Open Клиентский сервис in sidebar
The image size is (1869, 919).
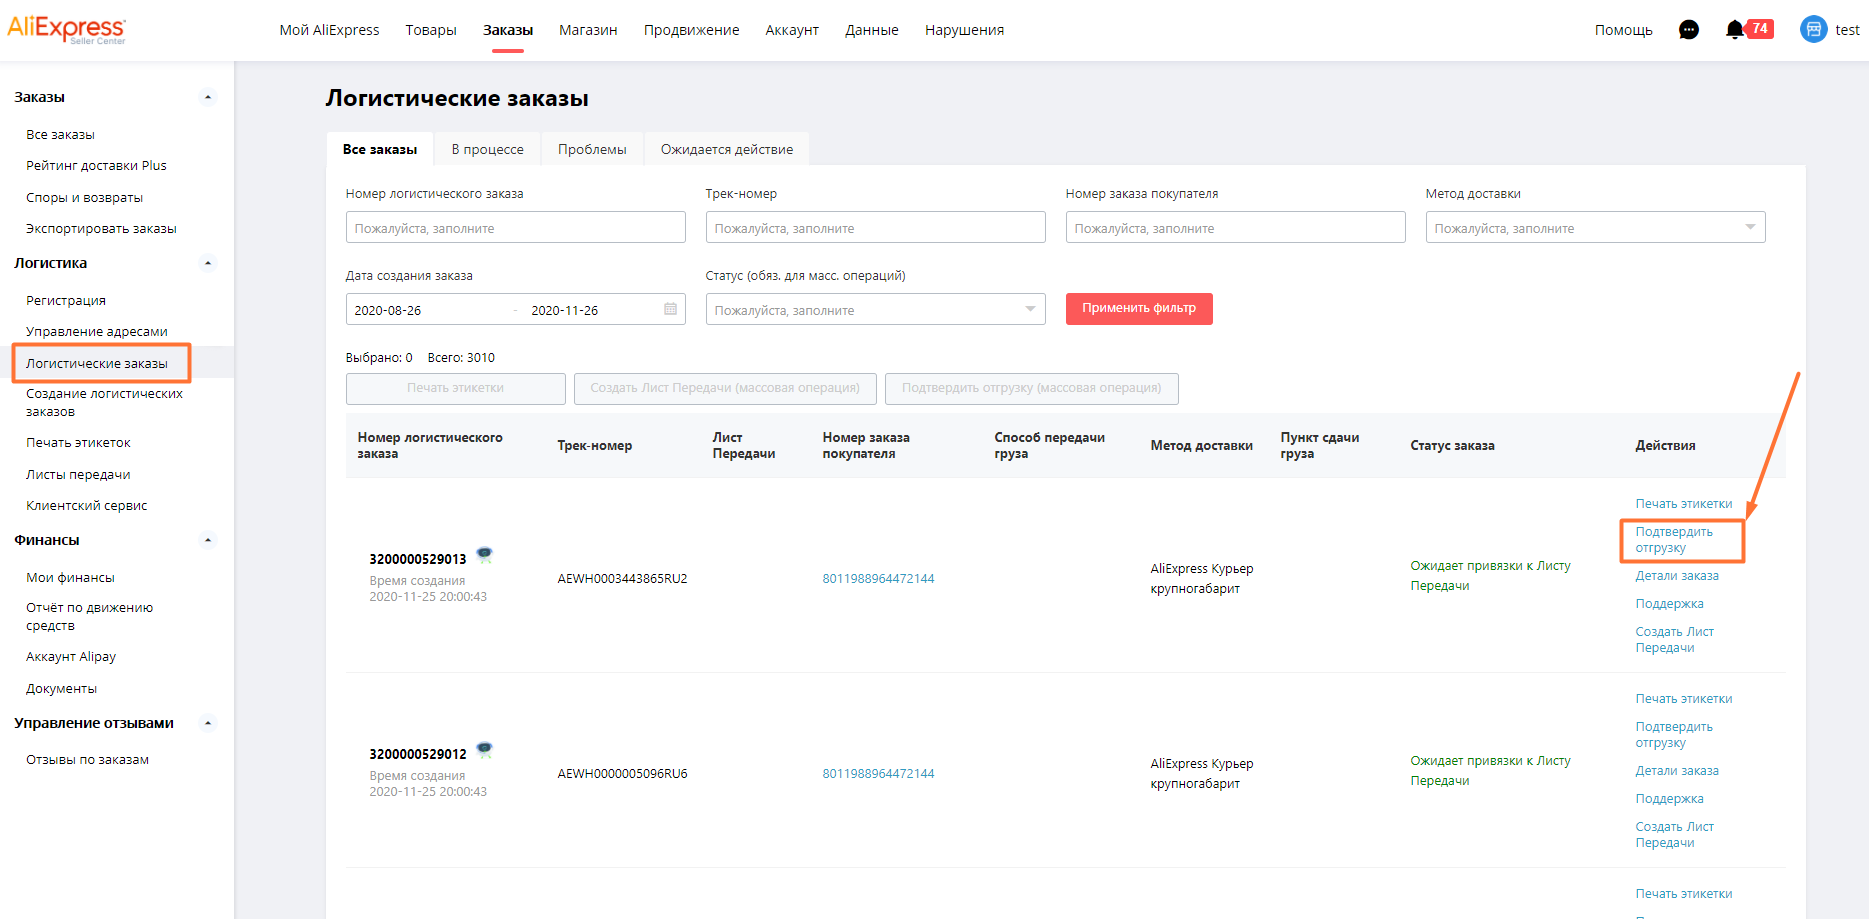(86, 505)
